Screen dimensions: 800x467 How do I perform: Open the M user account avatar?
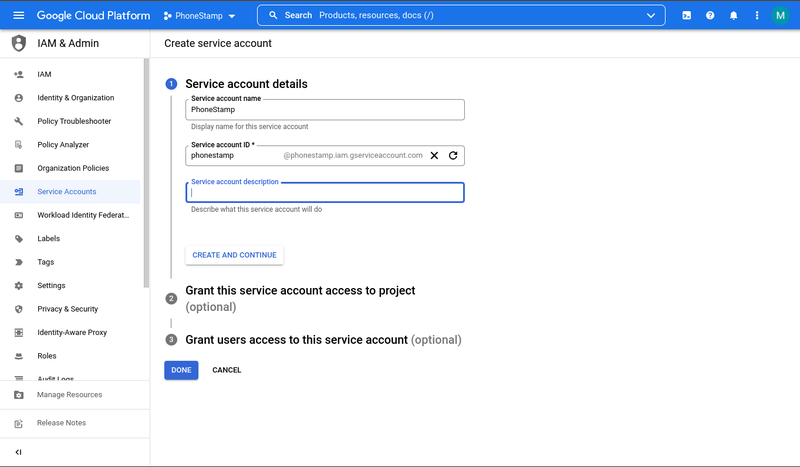tap(780, 15)
